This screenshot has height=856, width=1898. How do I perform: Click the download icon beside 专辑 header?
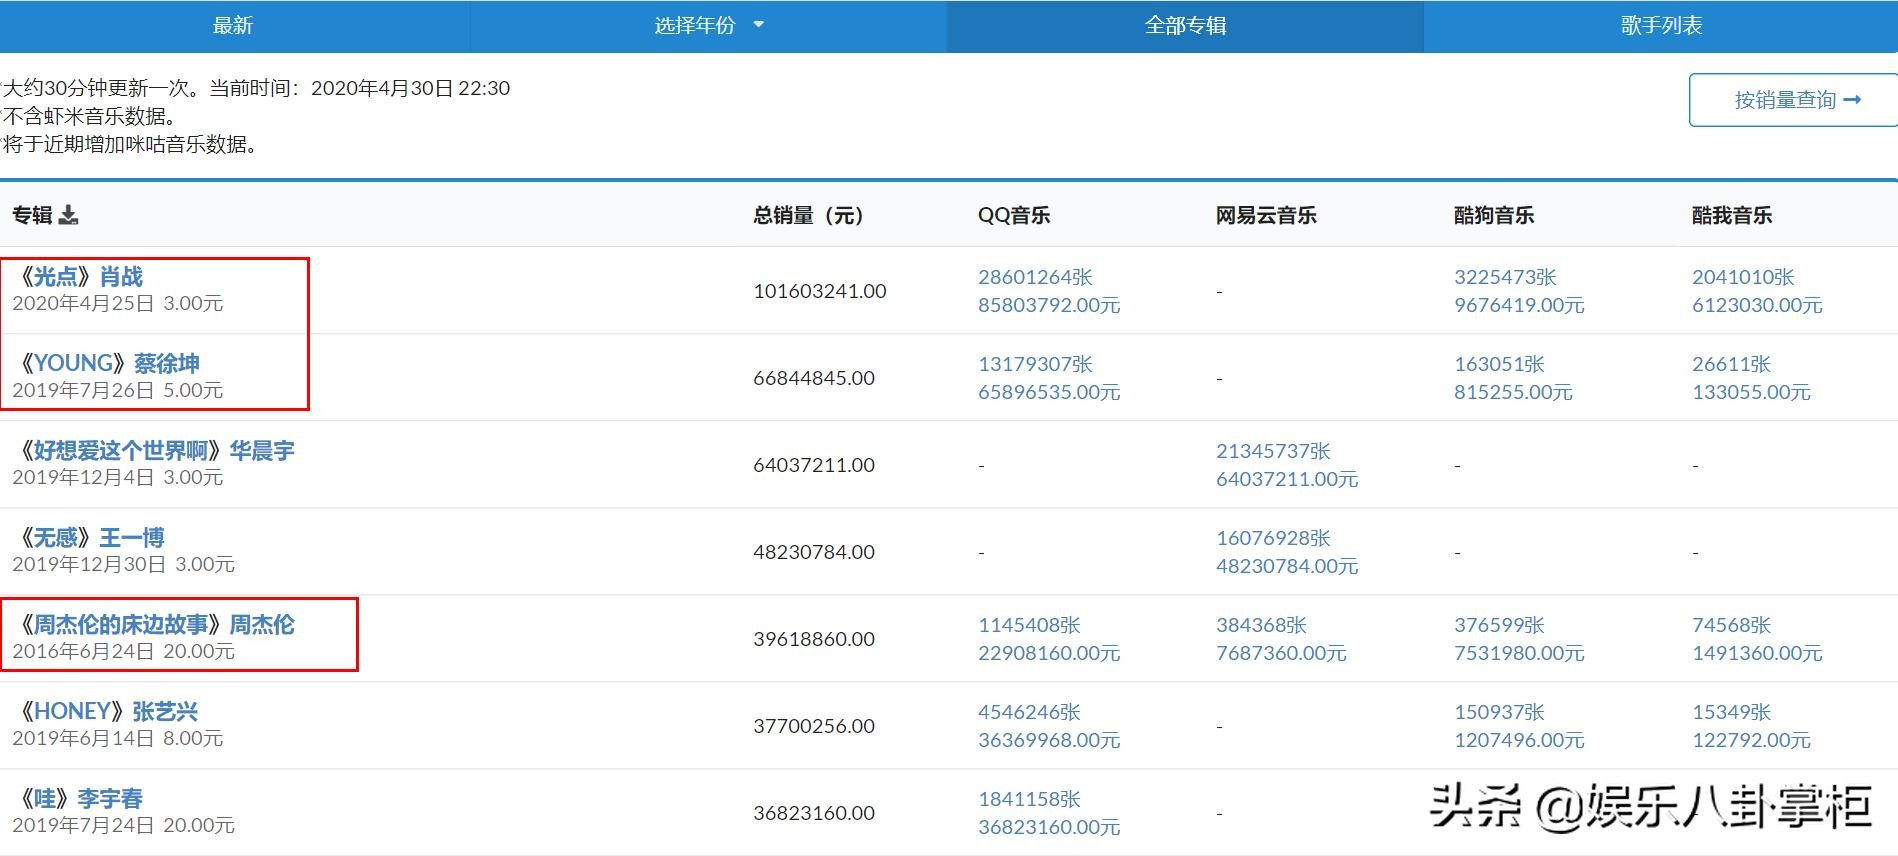coord(68,215)
